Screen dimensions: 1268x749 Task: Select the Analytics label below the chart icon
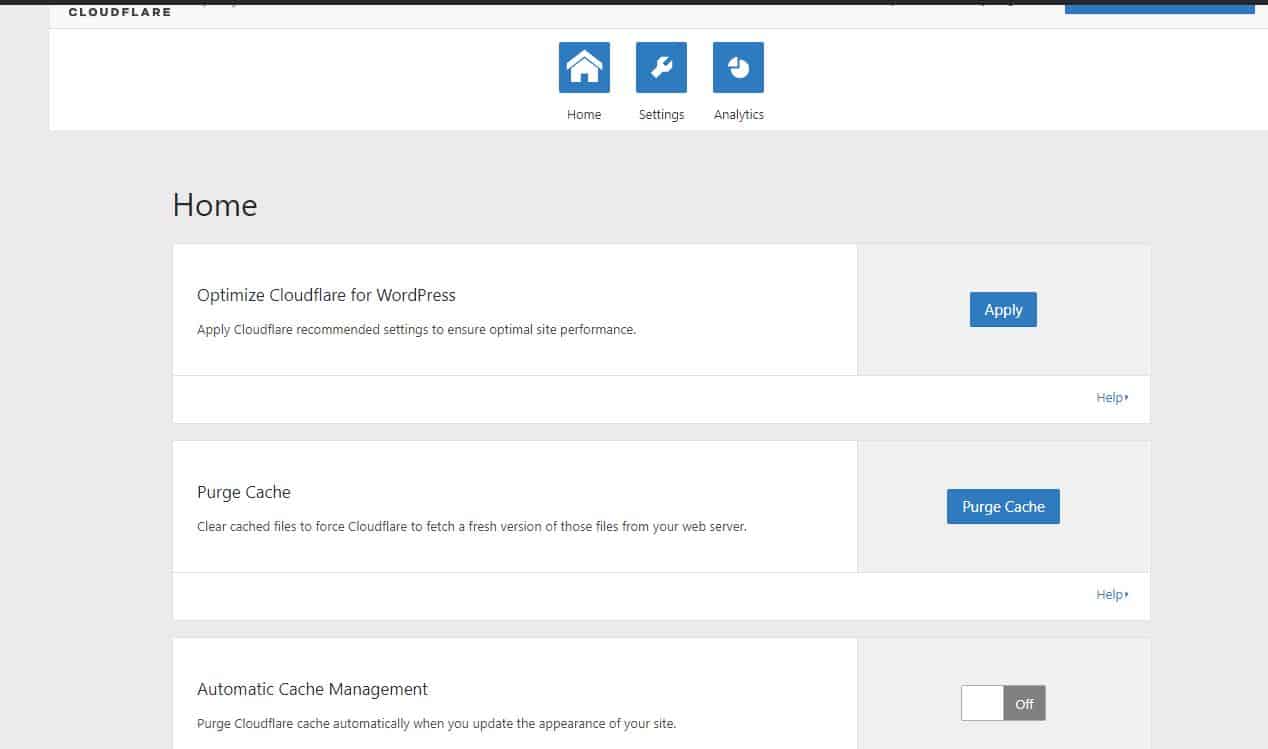(x=738, y=115)
